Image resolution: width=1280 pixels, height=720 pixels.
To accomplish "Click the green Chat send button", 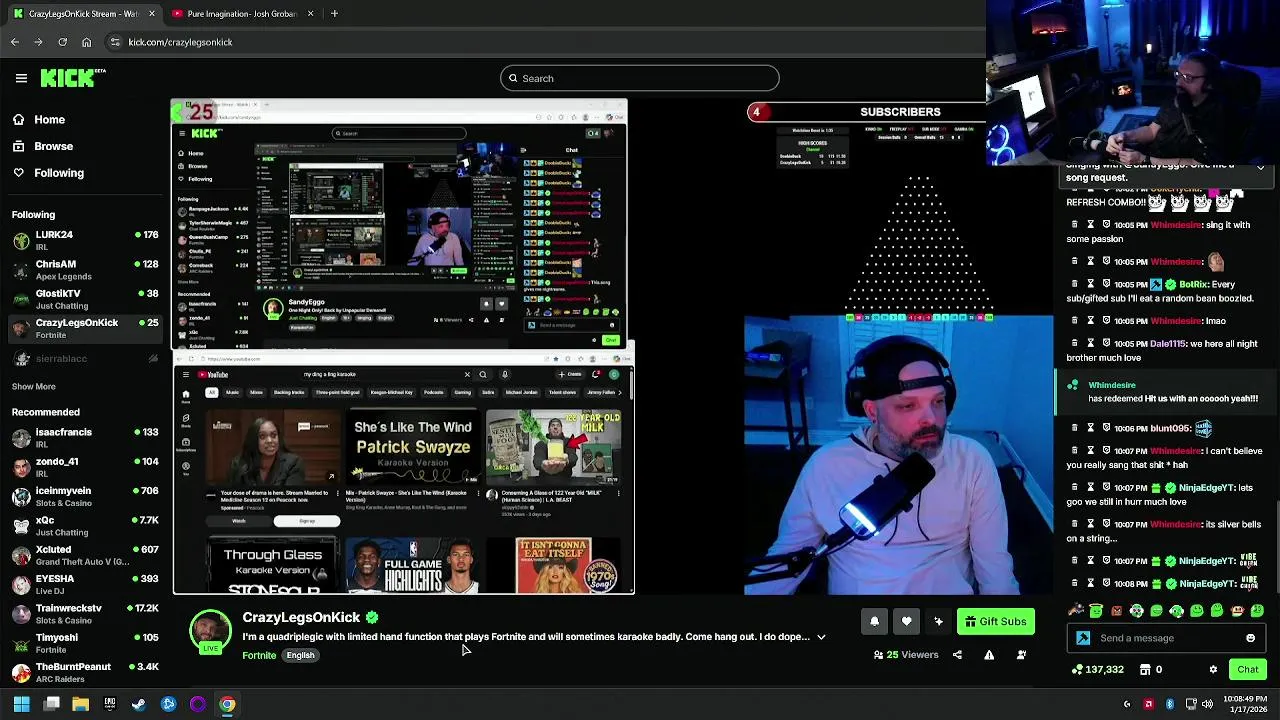I will (1248, 669).
